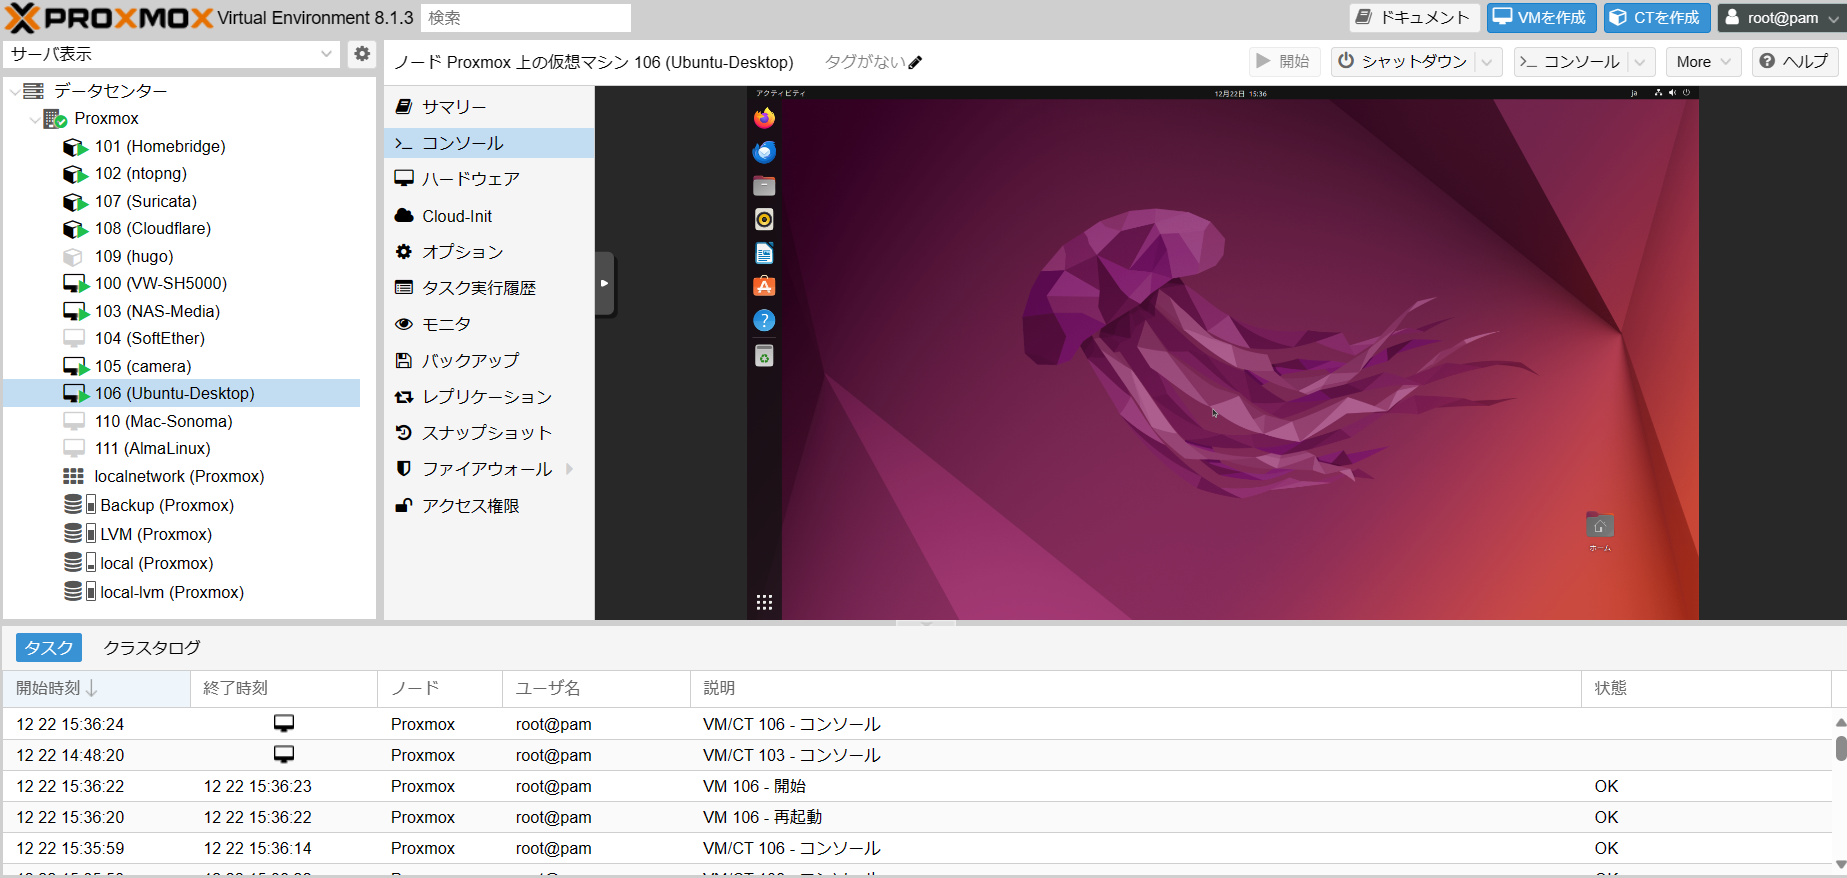Viewport: 1847px width, 878px height.
Task: Click the Create VM button
Action: [x=1541, y=18]
